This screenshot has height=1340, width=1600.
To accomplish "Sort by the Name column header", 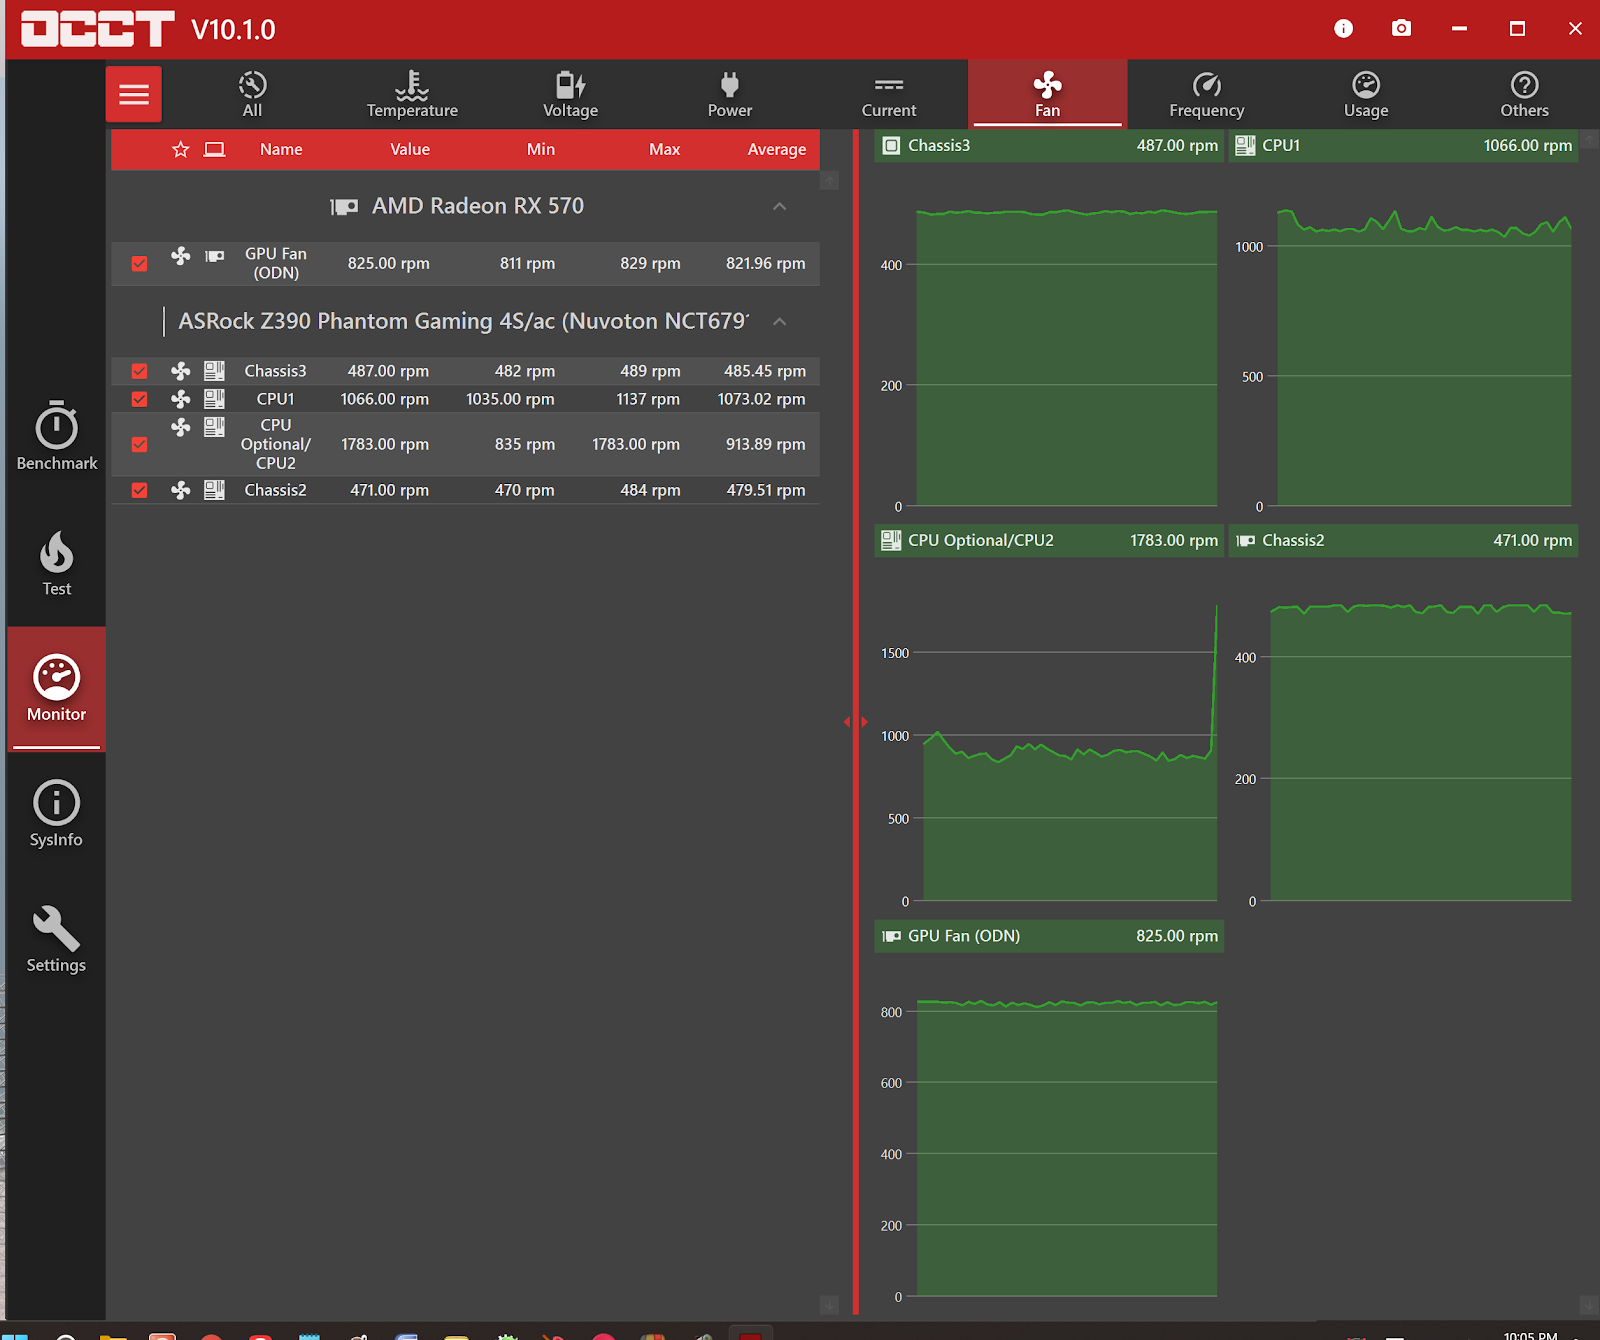I will click(x=281, y=149).
